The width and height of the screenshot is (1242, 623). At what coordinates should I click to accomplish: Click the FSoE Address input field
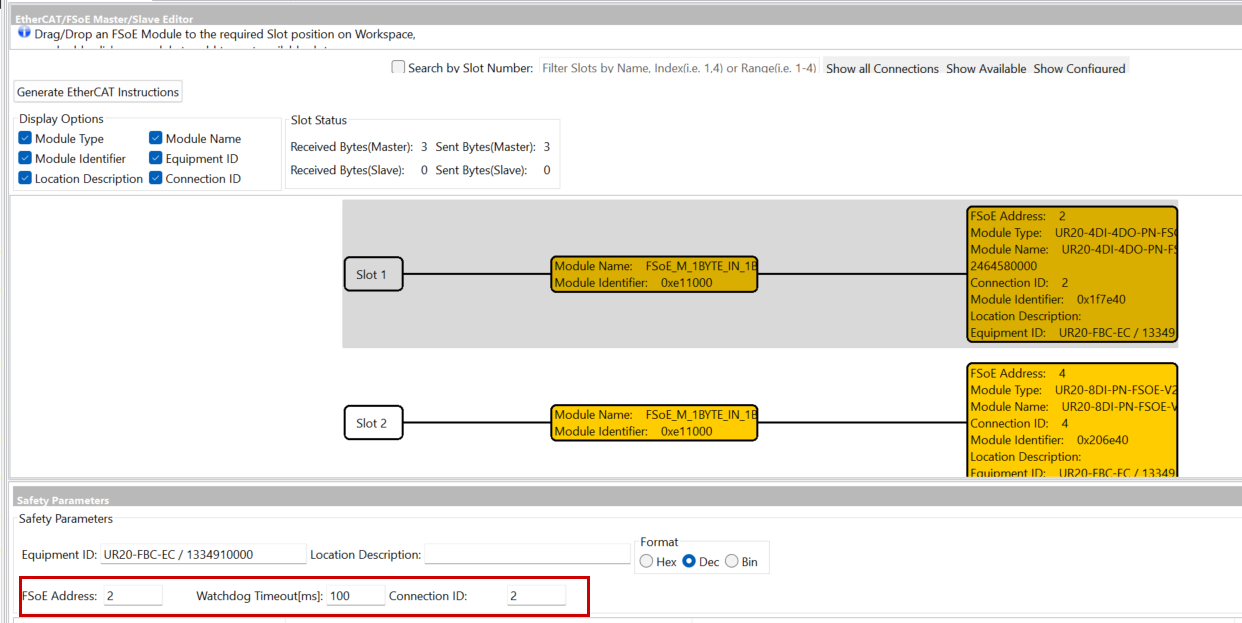click(132, 596)
